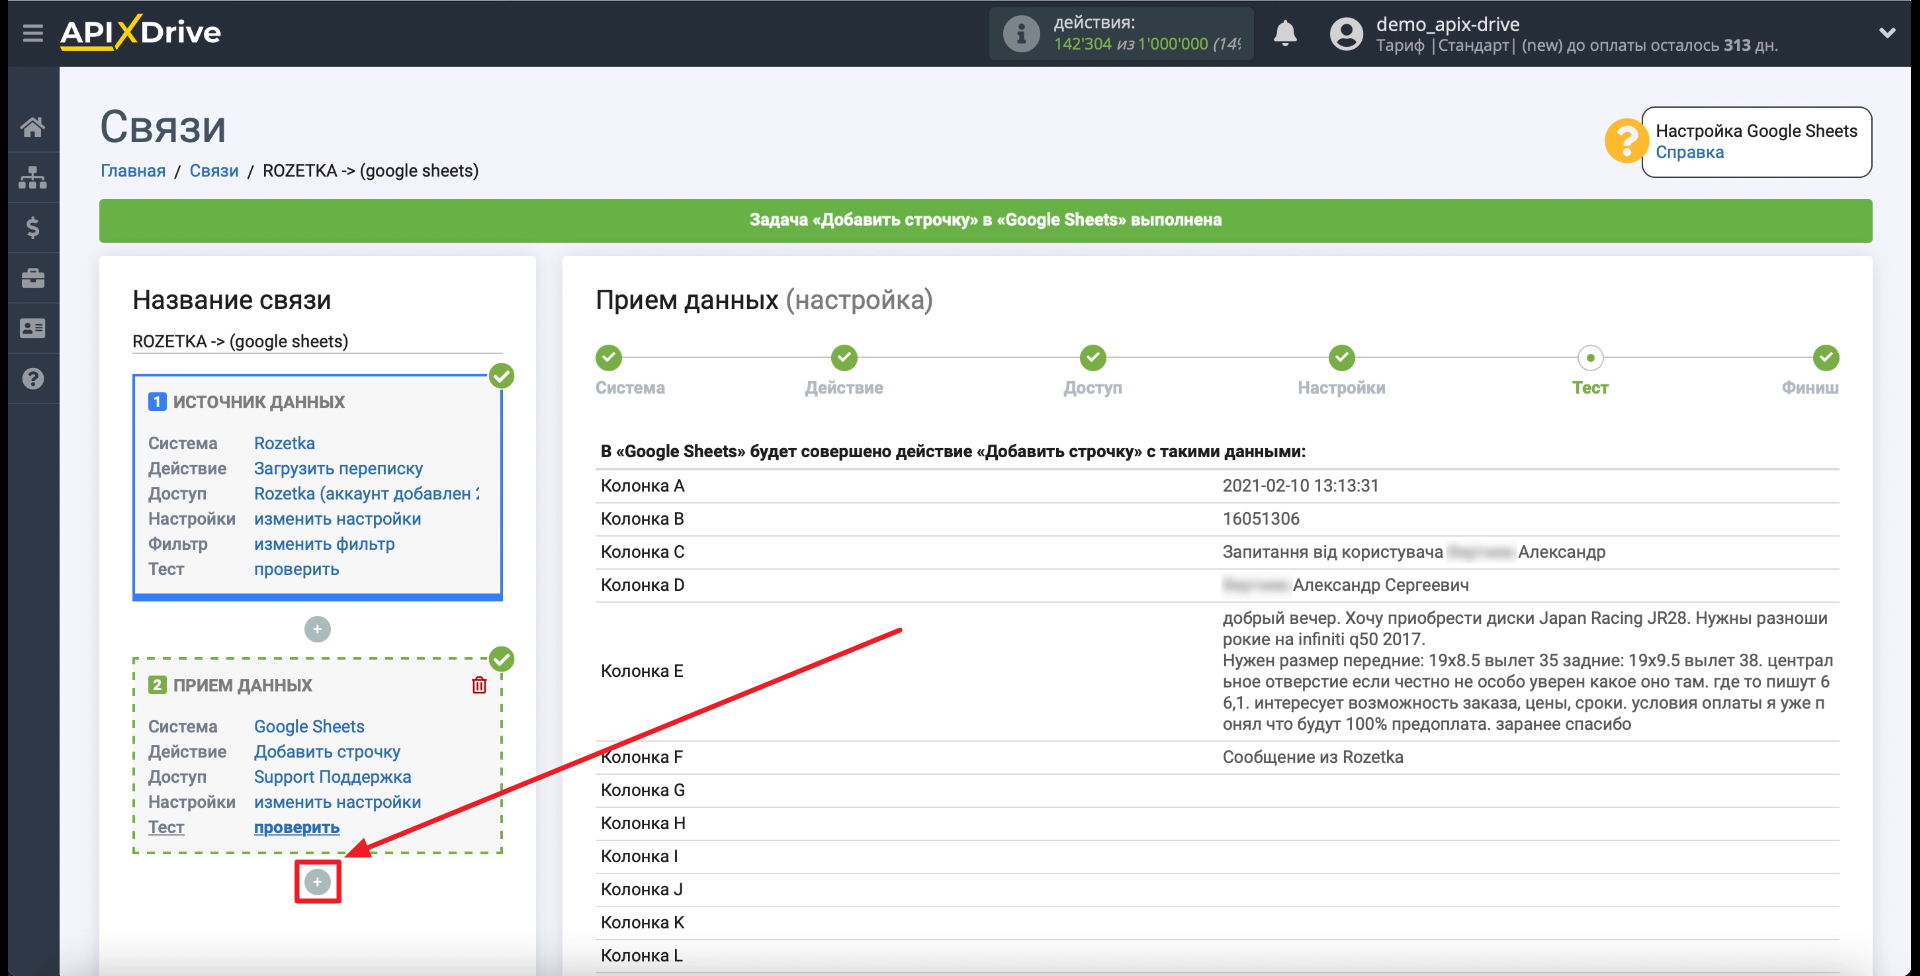1920x976 pixels.
Task: Click the Колонка L label
Action: 642,956
